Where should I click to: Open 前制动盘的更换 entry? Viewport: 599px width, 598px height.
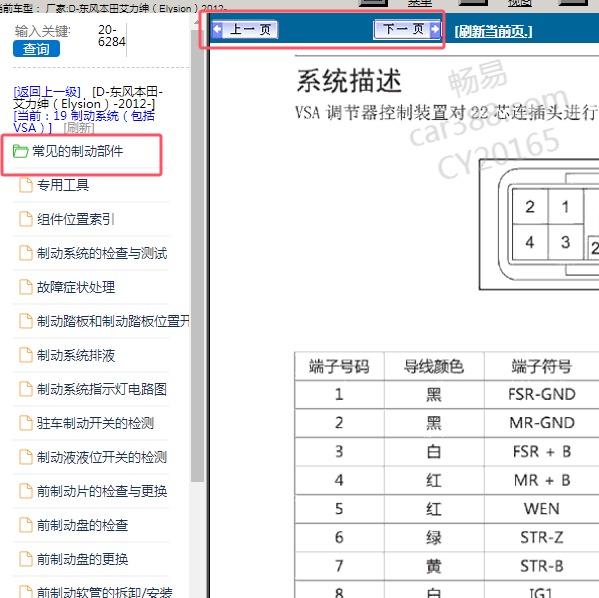pyautogui.click(x=83, y=559)
